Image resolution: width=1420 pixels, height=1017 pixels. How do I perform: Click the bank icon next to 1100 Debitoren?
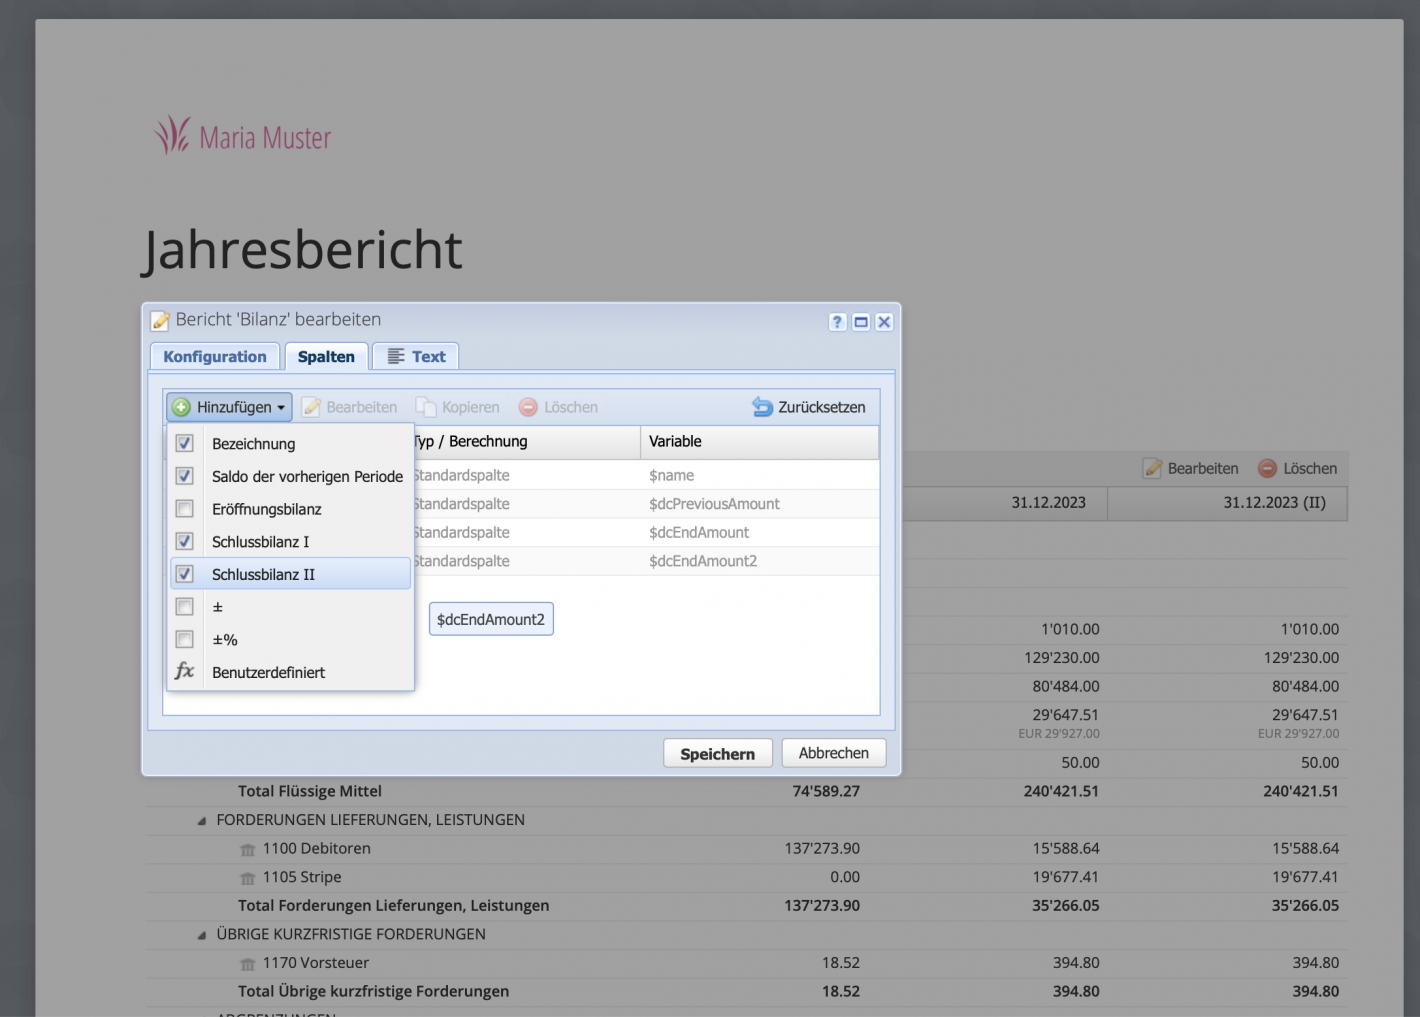click(247, 848)
